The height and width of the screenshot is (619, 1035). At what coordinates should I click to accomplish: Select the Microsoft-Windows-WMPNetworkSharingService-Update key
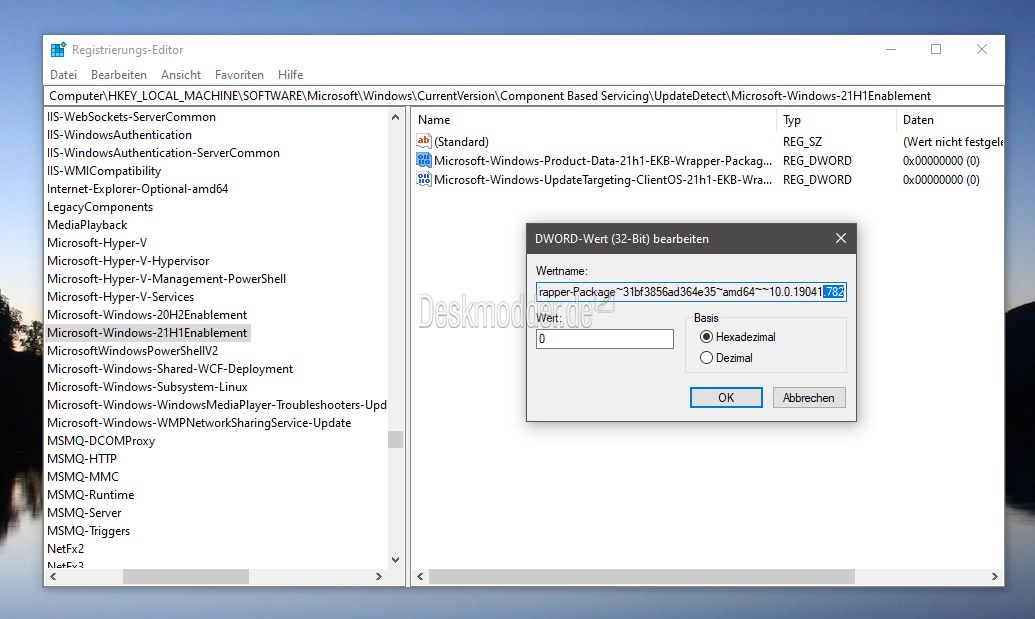pos(199,423)
